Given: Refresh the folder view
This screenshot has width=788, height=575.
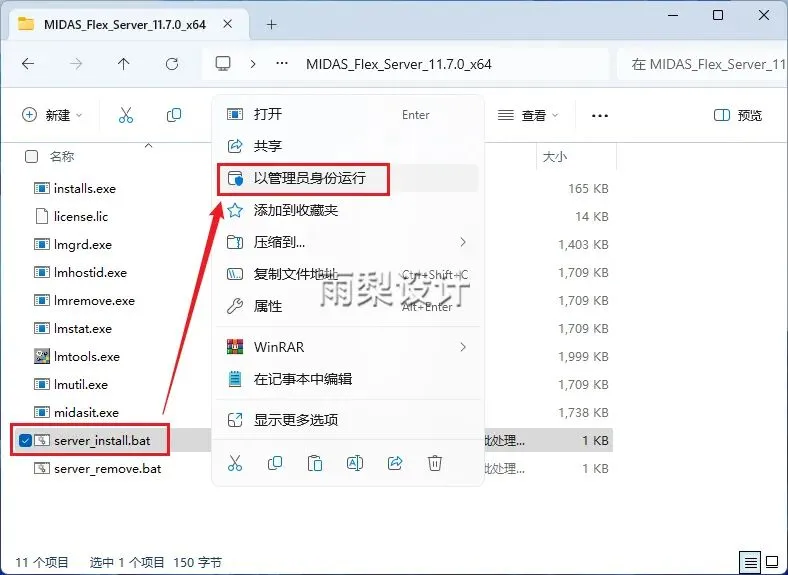Looking at the screenshot, I should click(x=172, y=64).
